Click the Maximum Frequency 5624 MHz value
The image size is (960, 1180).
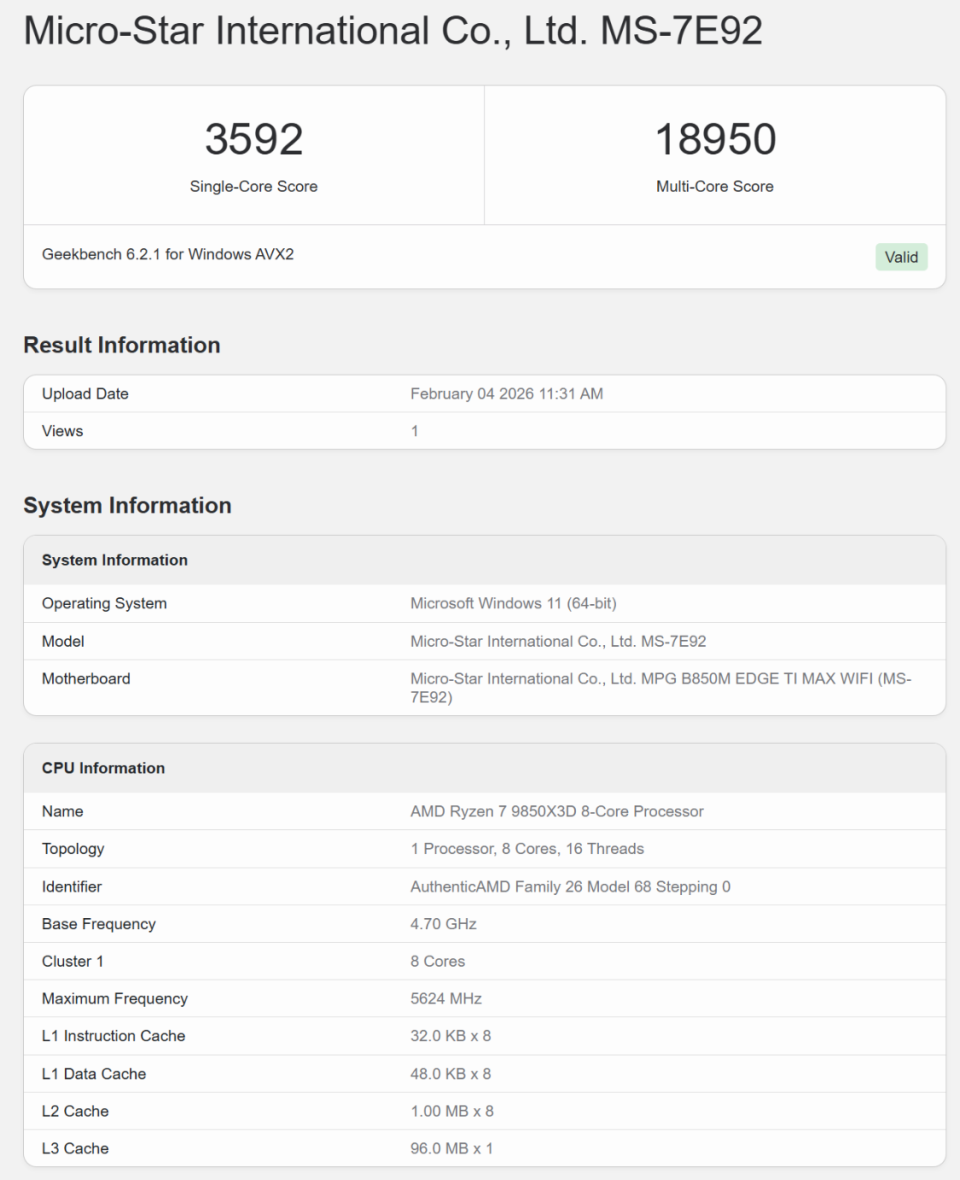tap(446, 999)
